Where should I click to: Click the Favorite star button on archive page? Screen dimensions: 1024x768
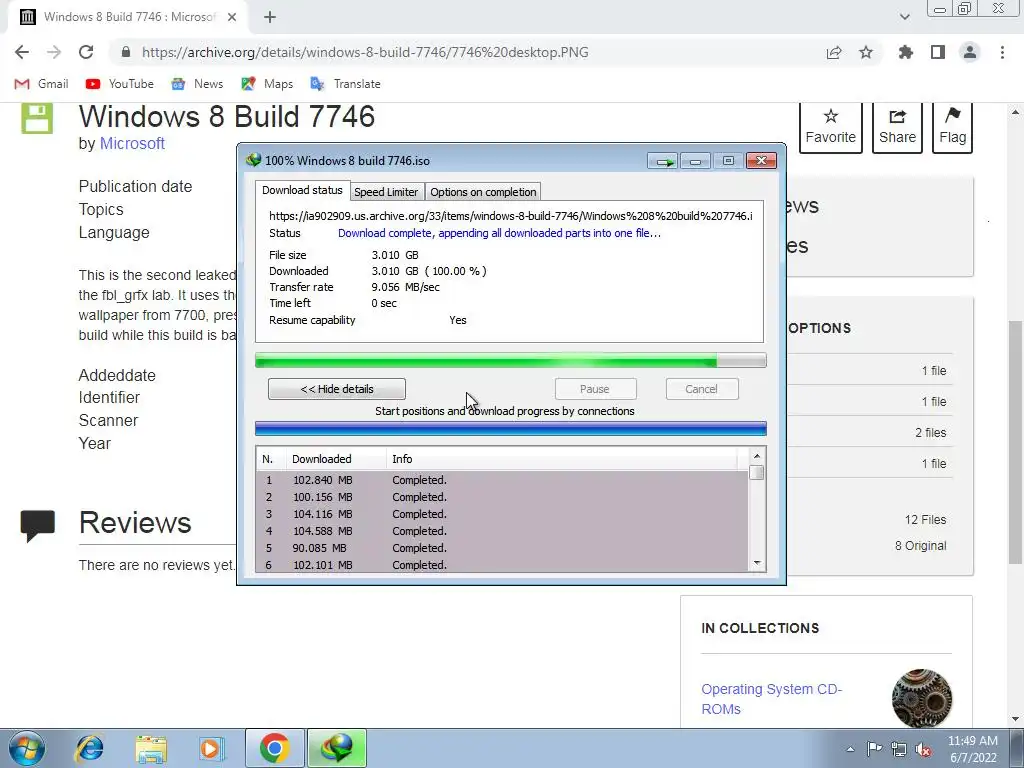pos(831,127)
